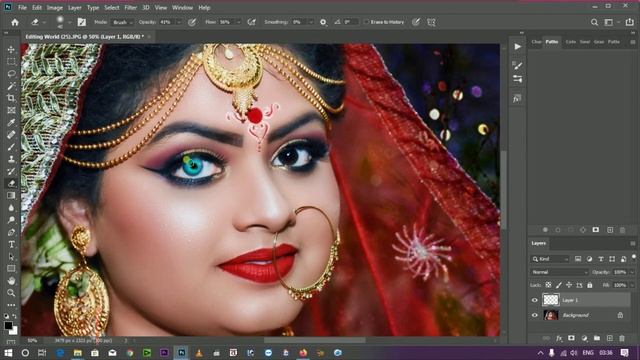Add a layer mask button
640x360 pixels.
(x=571, y=338)
